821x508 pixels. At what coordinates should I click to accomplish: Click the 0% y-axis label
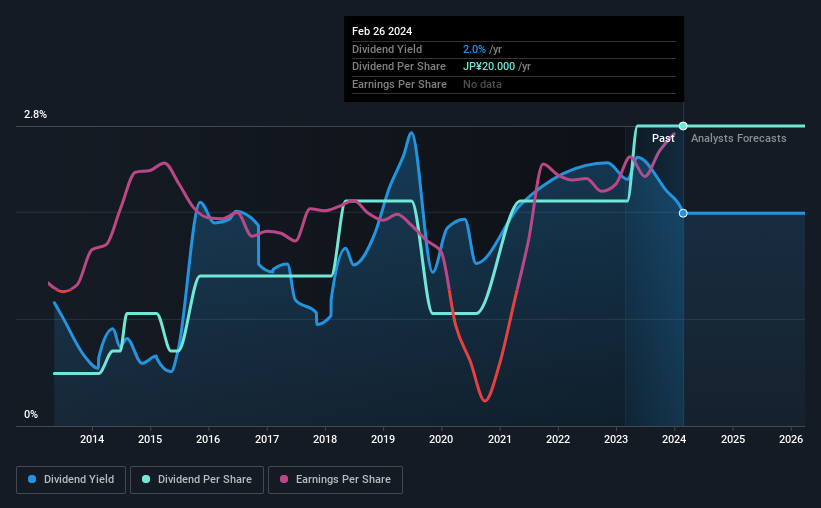pyautogui.click(x=31, y=415)
